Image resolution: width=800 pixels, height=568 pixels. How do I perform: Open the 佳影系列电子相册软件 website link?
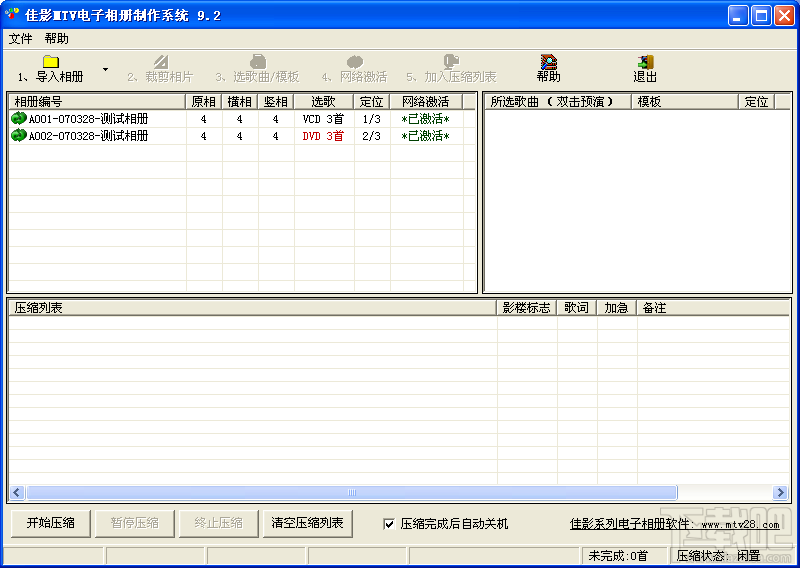coord(674,524)
